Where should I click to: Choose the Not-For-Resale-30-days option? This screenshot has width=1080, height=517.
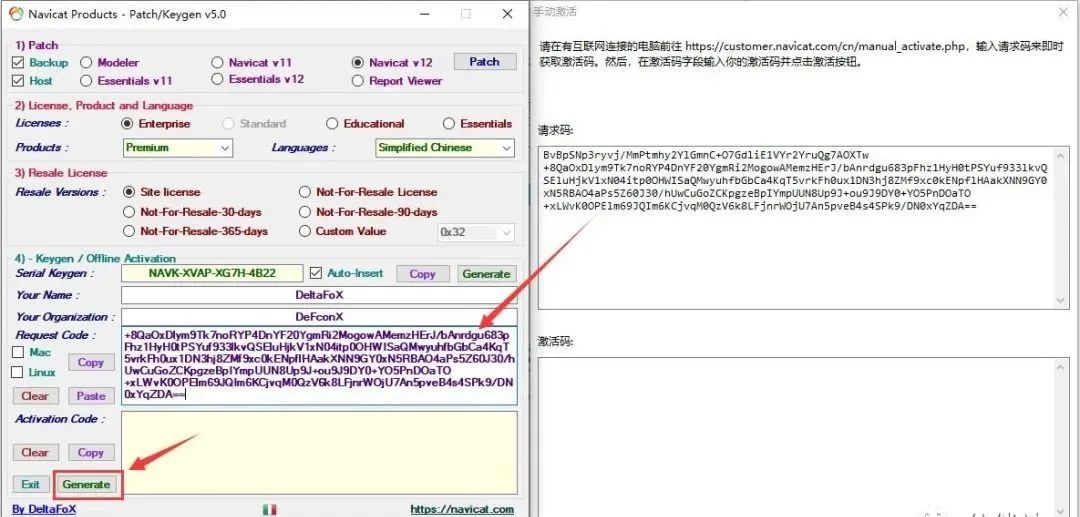[128, 212]
